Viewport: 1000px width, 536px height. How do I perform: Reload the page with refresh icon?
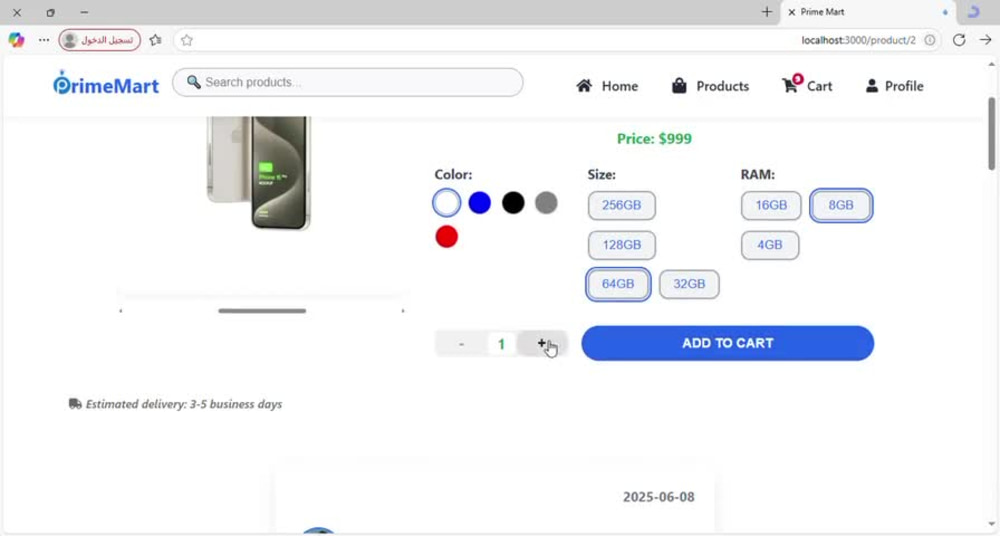click(x=959, y=40)
